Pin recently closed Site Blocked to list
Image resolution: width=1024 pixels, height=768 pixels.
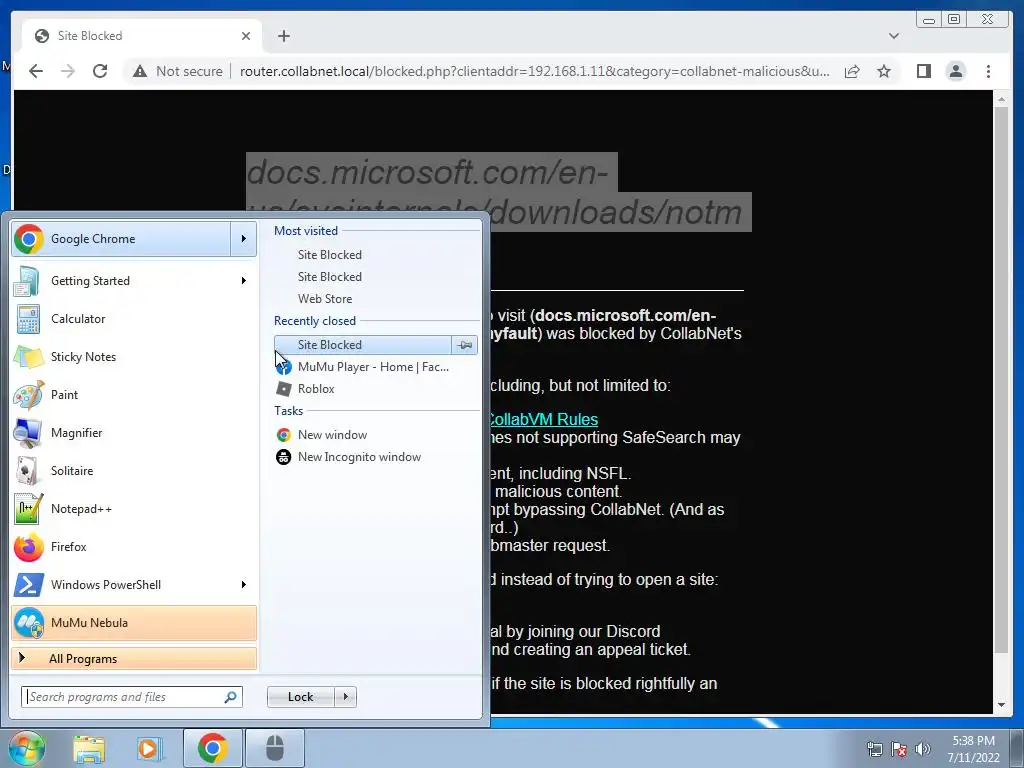(x=464, y=345)
